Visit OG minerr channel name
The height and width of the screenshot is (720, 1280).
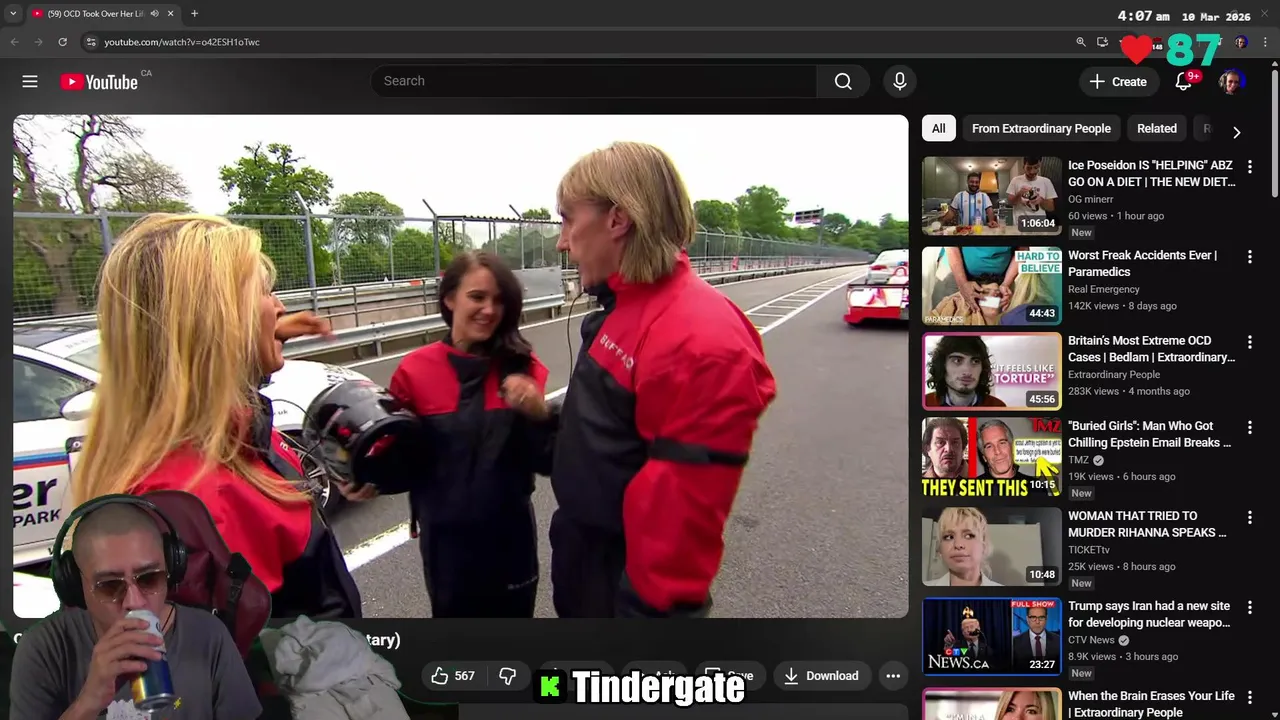coord(1090,199)
